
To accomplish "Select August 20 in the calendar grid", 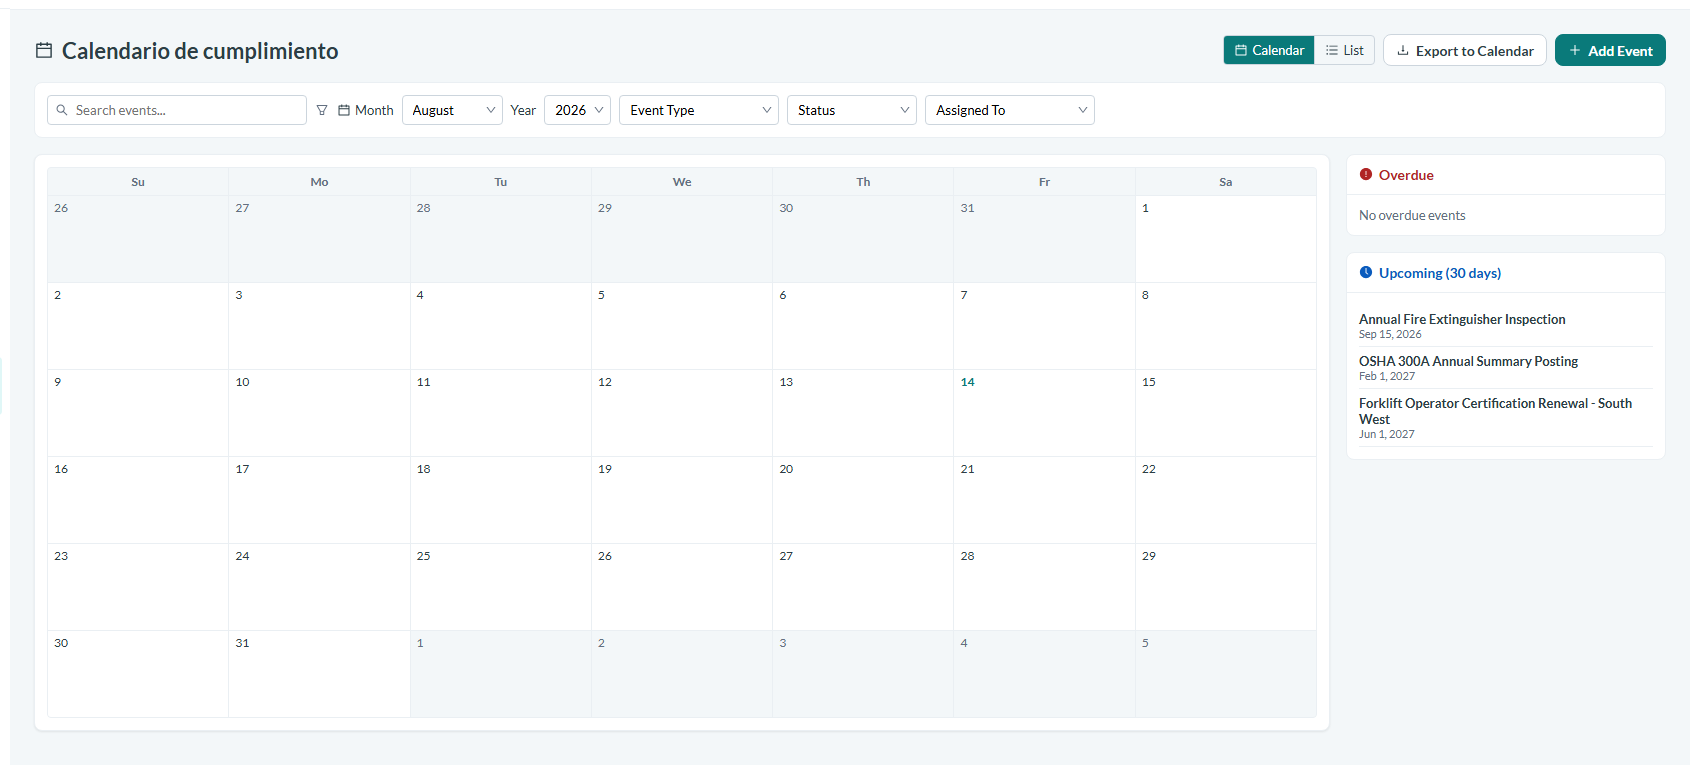I will tap(863, 500).
